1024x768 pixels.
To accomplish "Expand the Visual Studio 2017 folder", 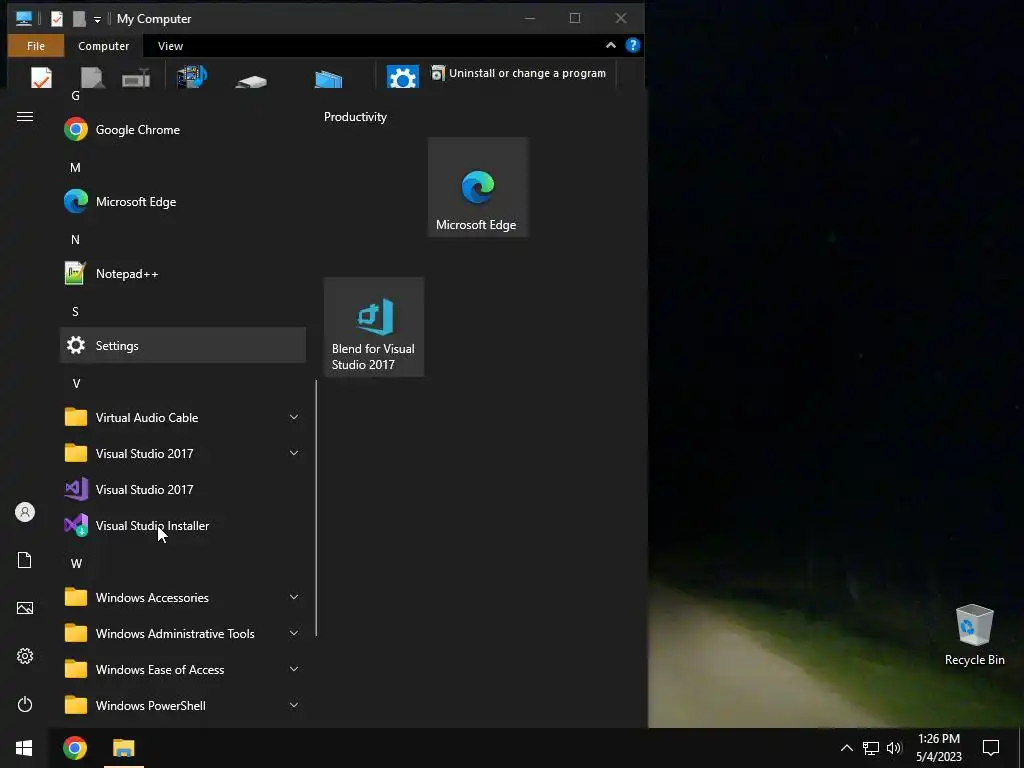I will pos(183,454).
